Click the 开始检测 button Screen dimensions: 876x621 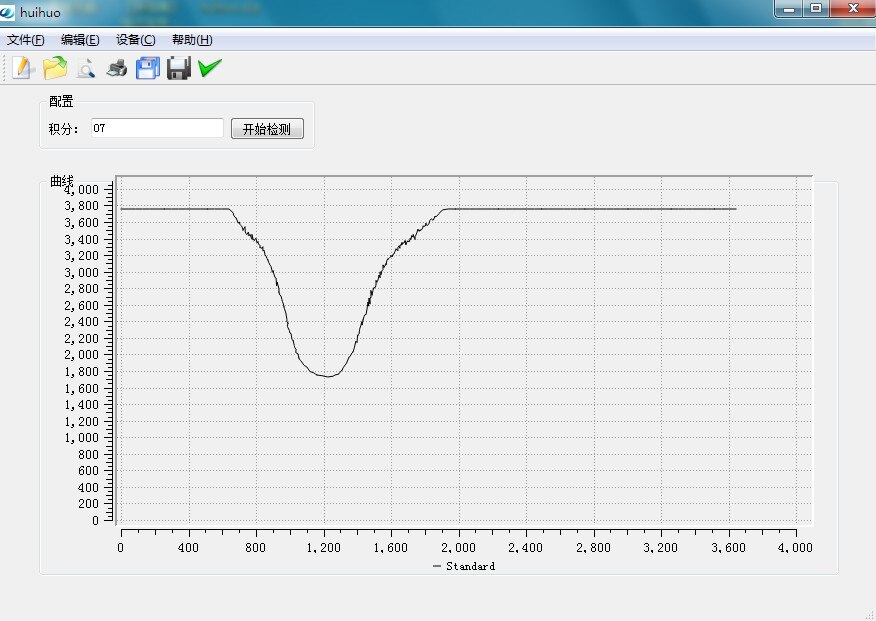click(x=267, y=129)
